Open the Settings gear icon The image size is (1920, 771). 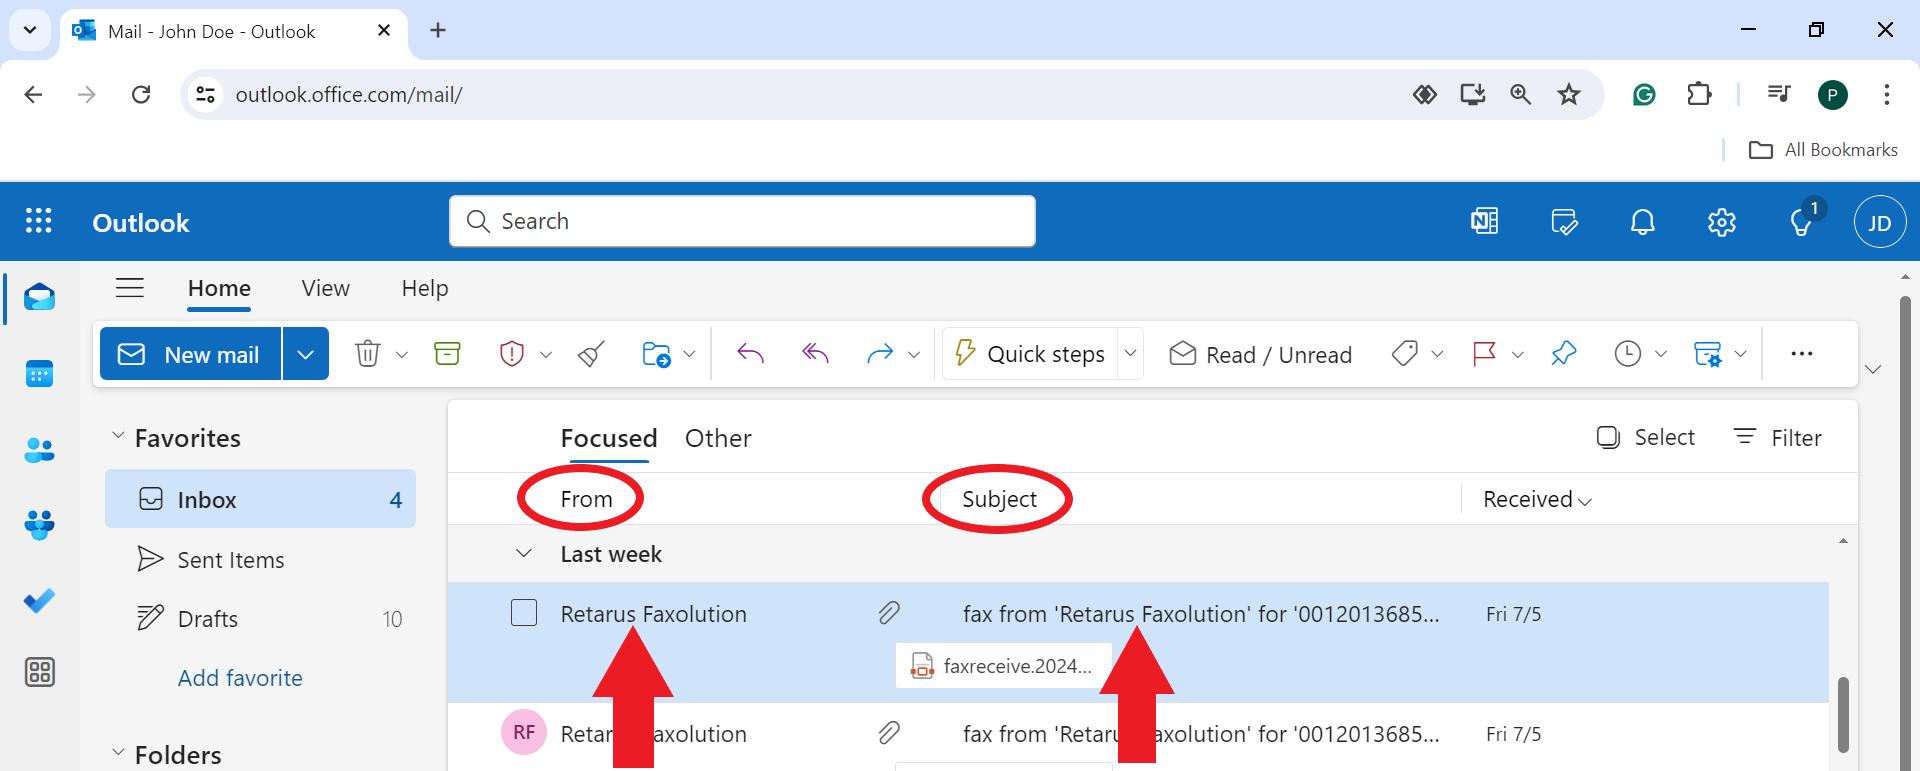[1721, 222]
